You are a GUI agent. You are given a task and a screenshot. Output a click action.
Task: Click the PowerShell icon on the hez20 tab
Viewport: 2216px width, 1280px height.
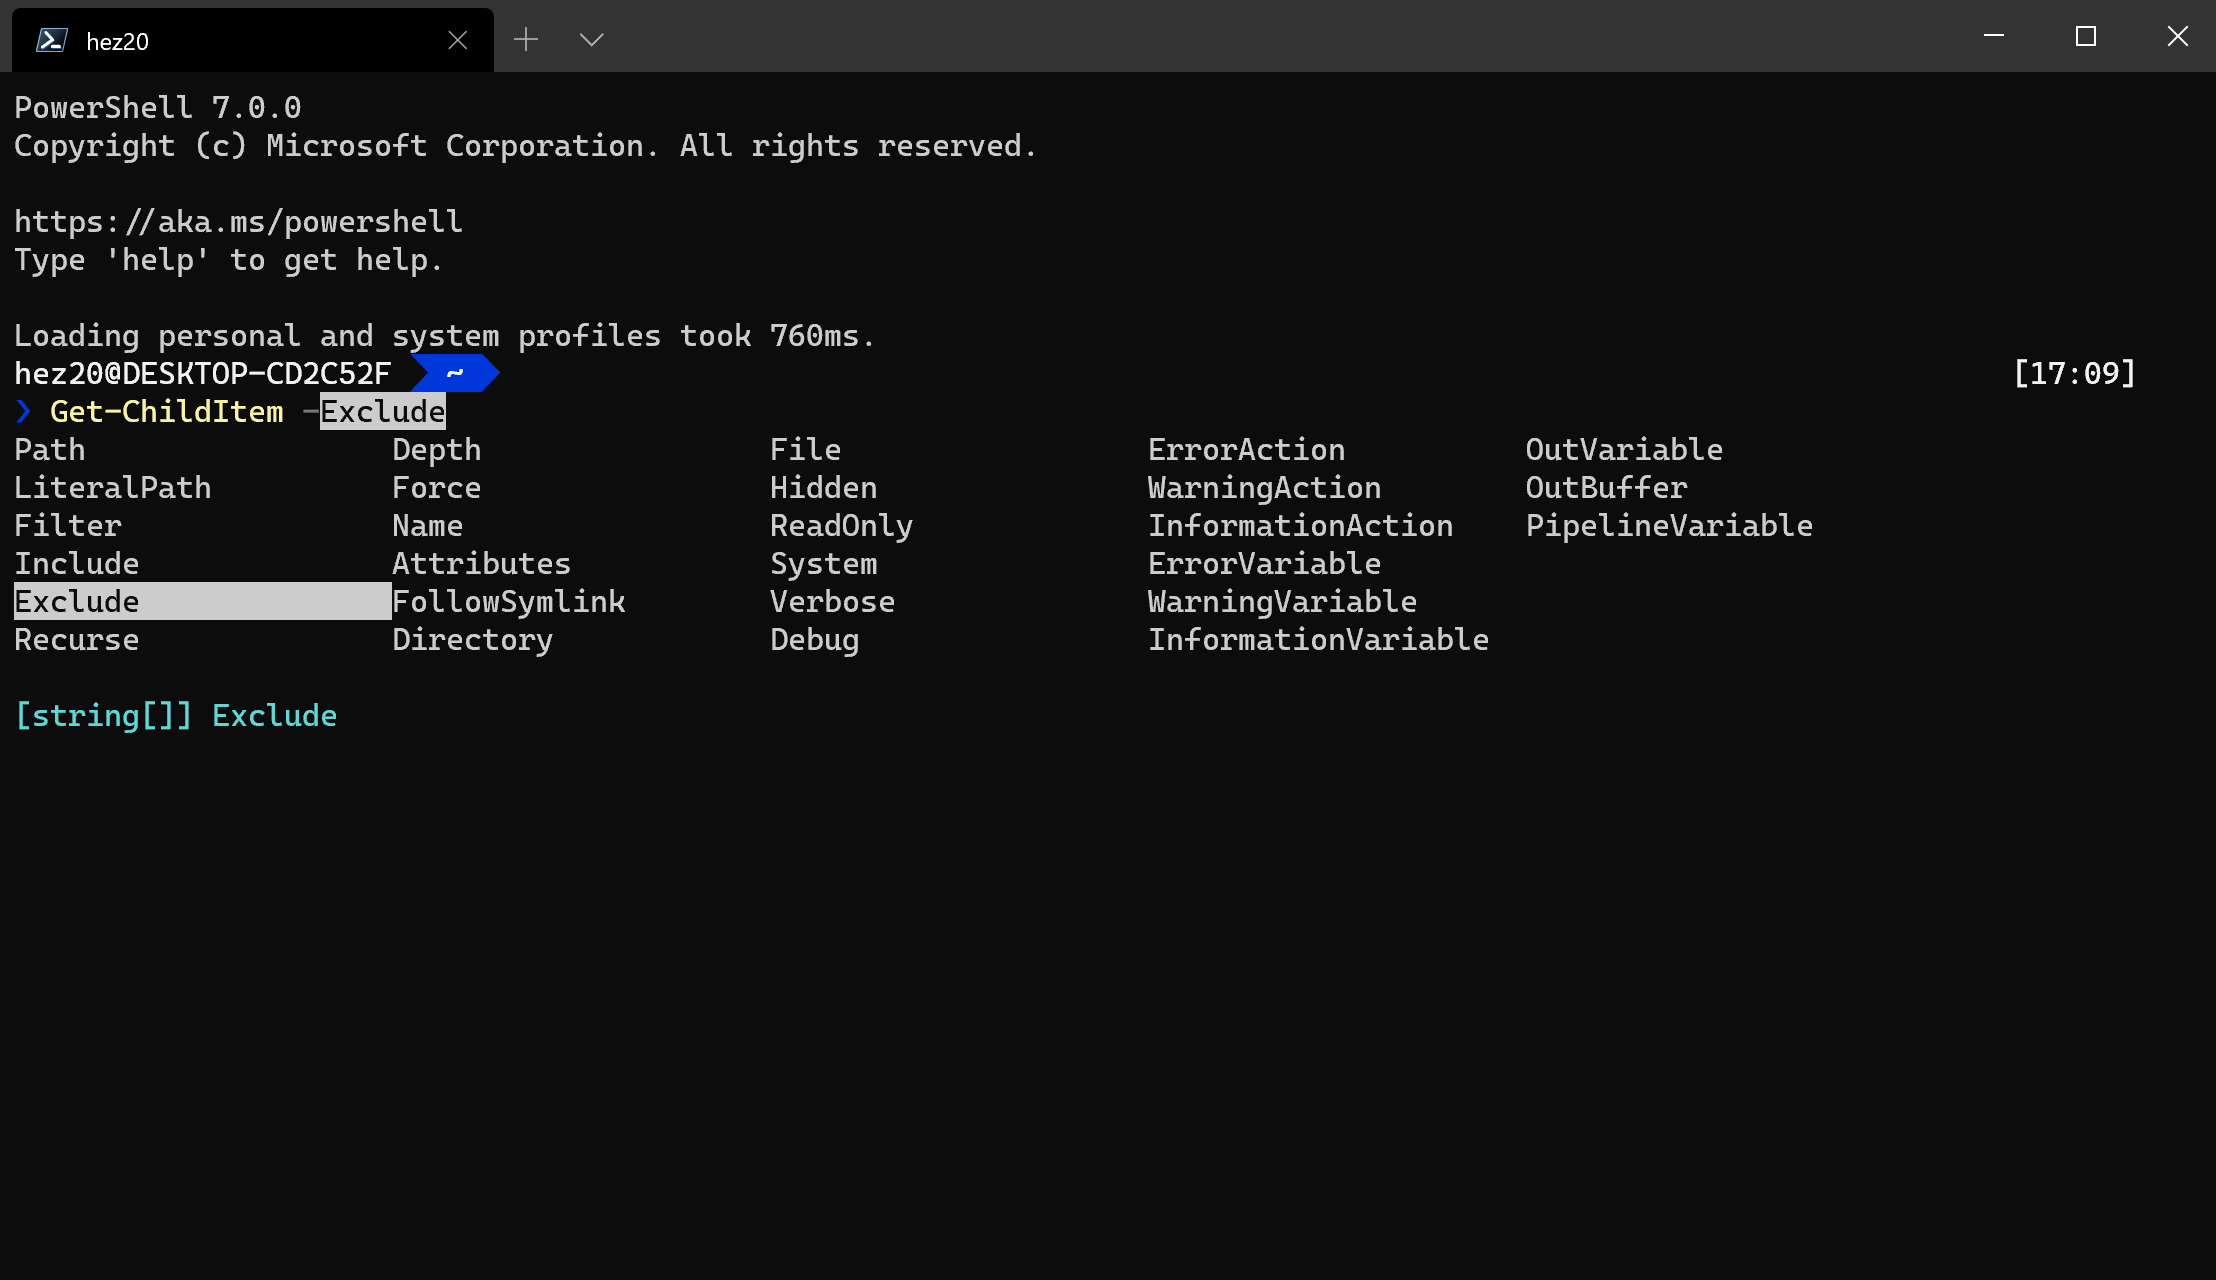pyautogui.click(x=50, y=40)
